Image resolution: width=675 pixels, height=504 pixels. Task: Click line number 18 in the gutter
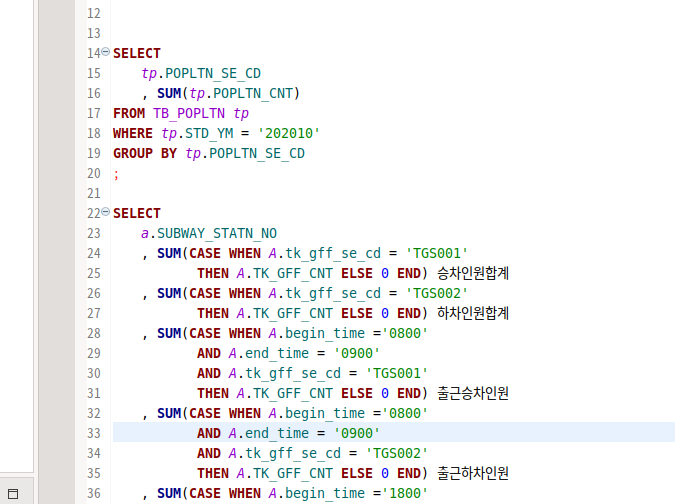[x=94, y=133]
